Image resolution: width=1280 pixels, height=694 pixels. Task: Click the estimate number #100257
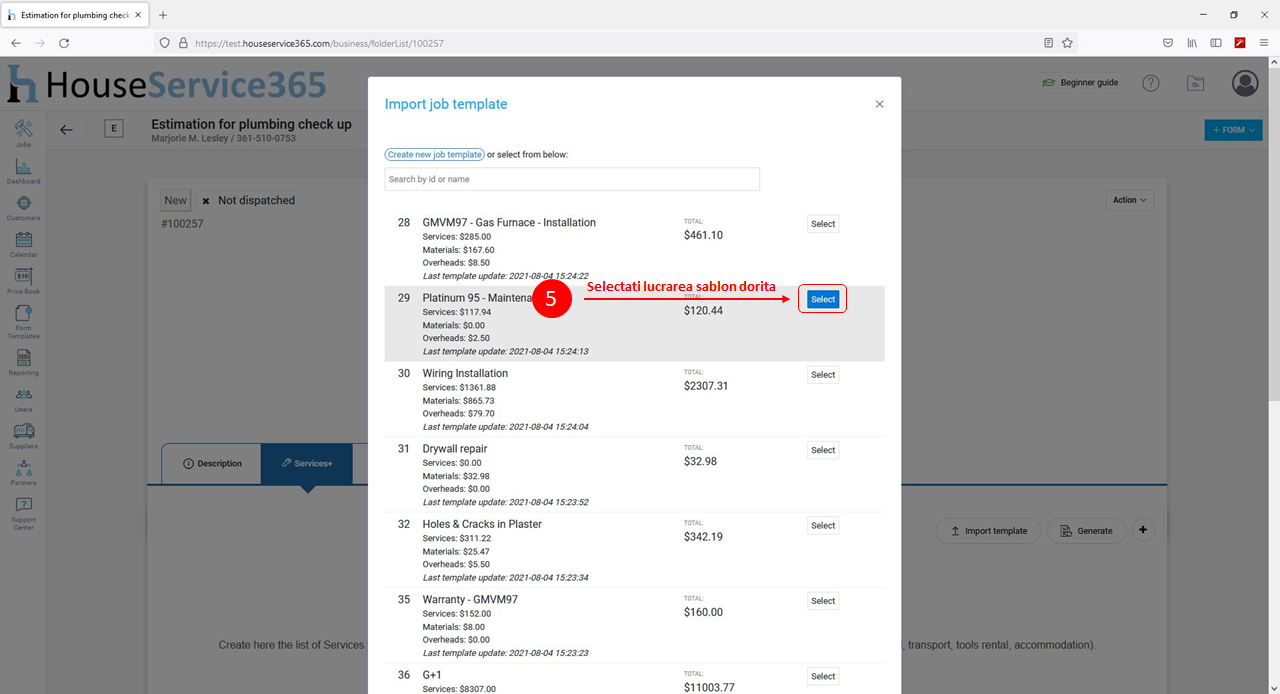pos(182,224)
